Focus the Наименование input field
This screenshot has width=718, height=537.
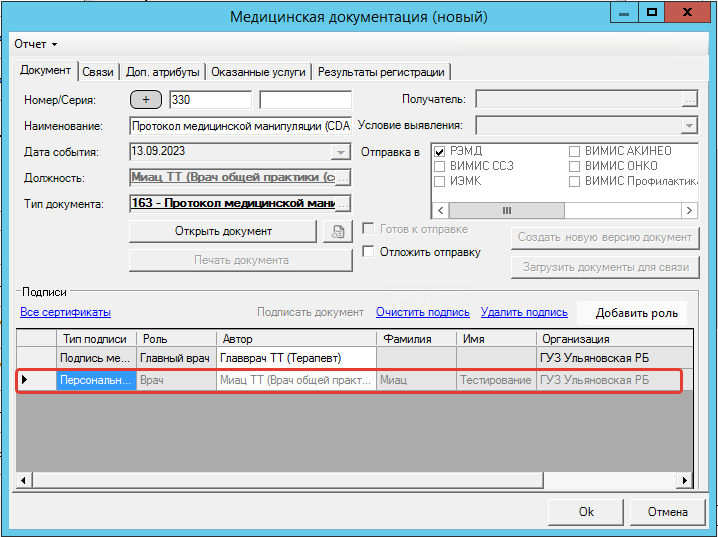240,126
